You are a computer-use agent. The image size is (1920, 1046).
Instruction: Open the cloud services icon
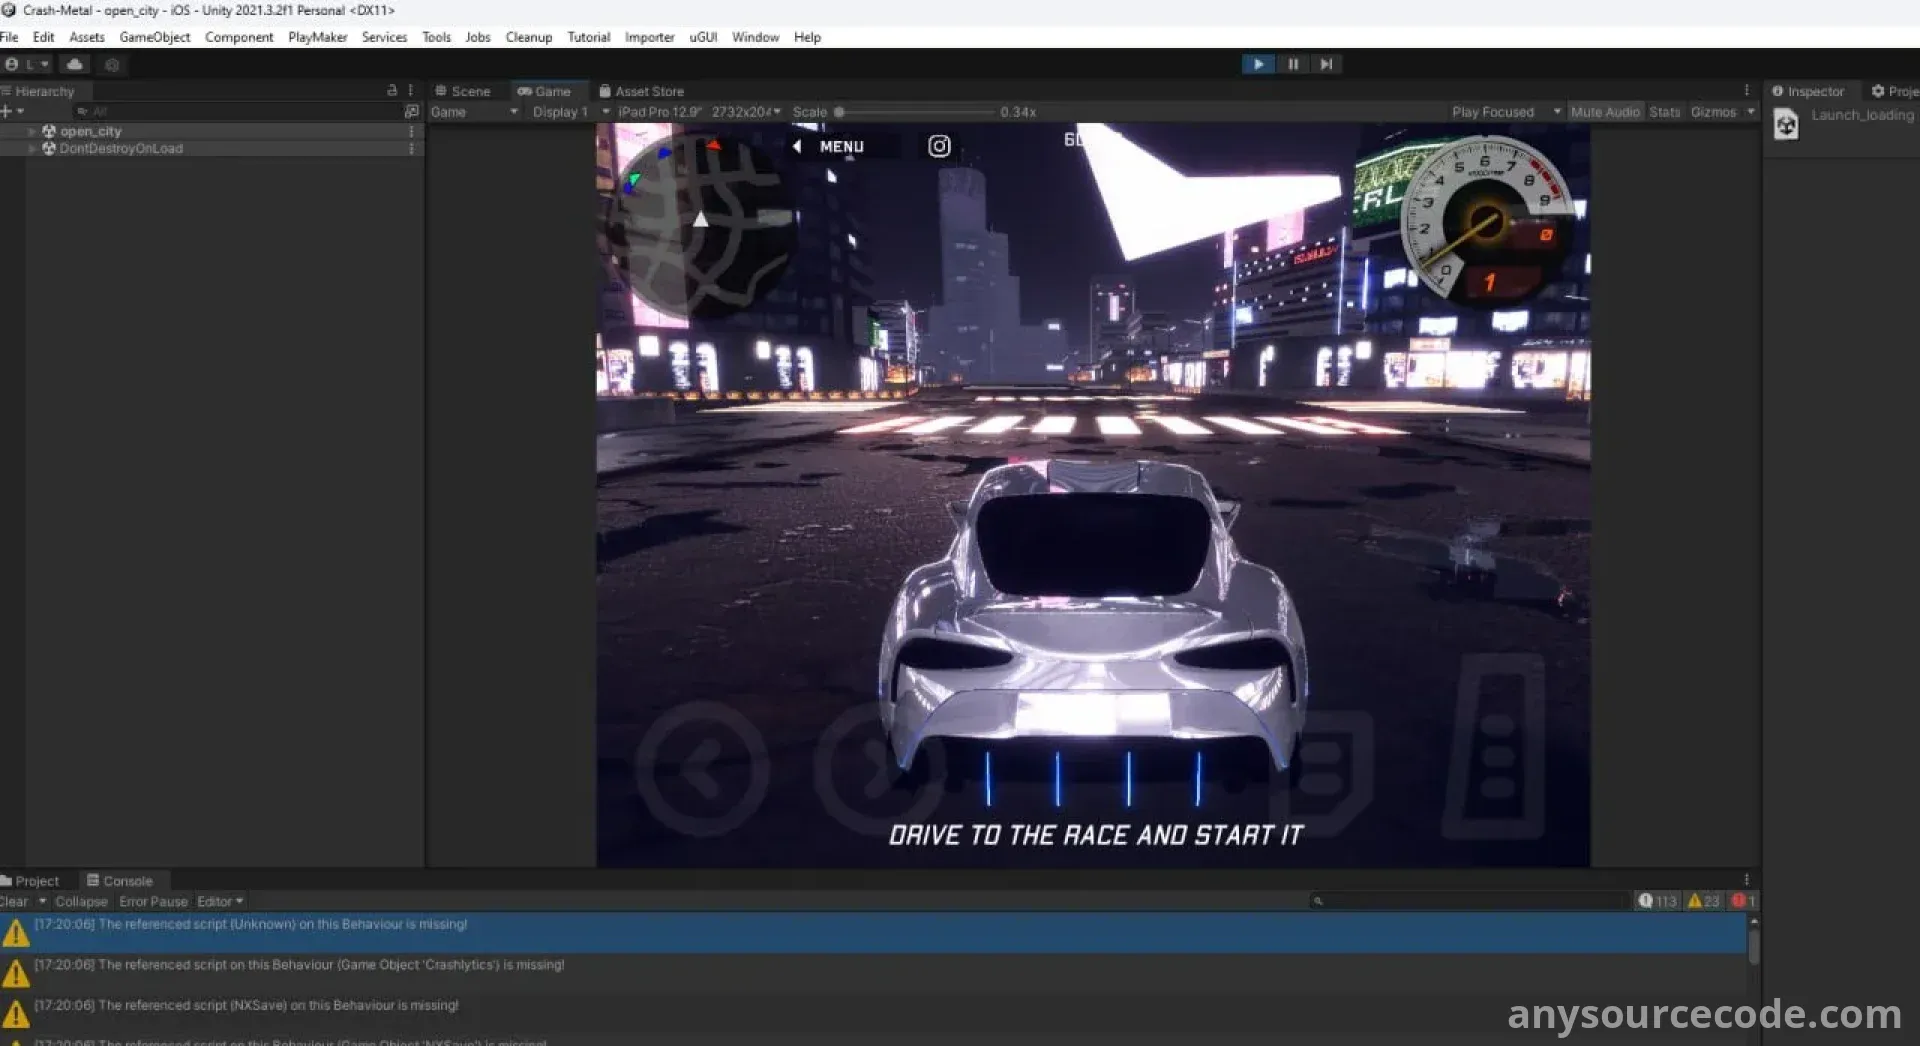75,64
